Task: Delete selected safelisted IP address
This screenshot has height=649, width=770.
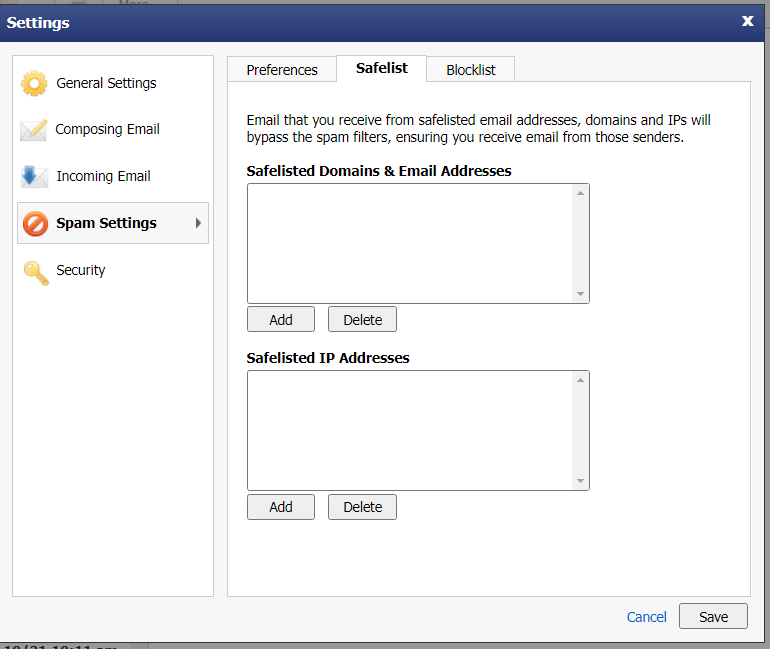Action: pos(362,507)
